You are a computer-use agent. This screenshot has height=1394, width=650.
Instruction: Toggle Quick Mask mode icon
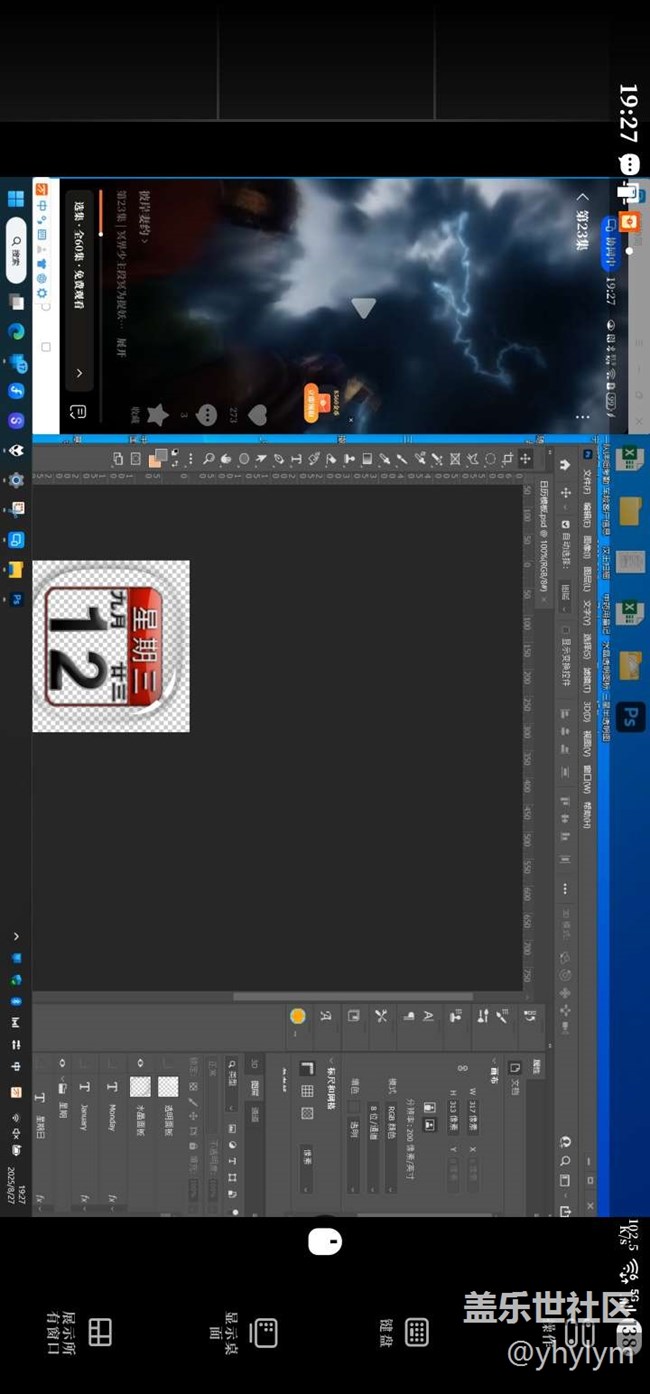(x=135, y=459)
